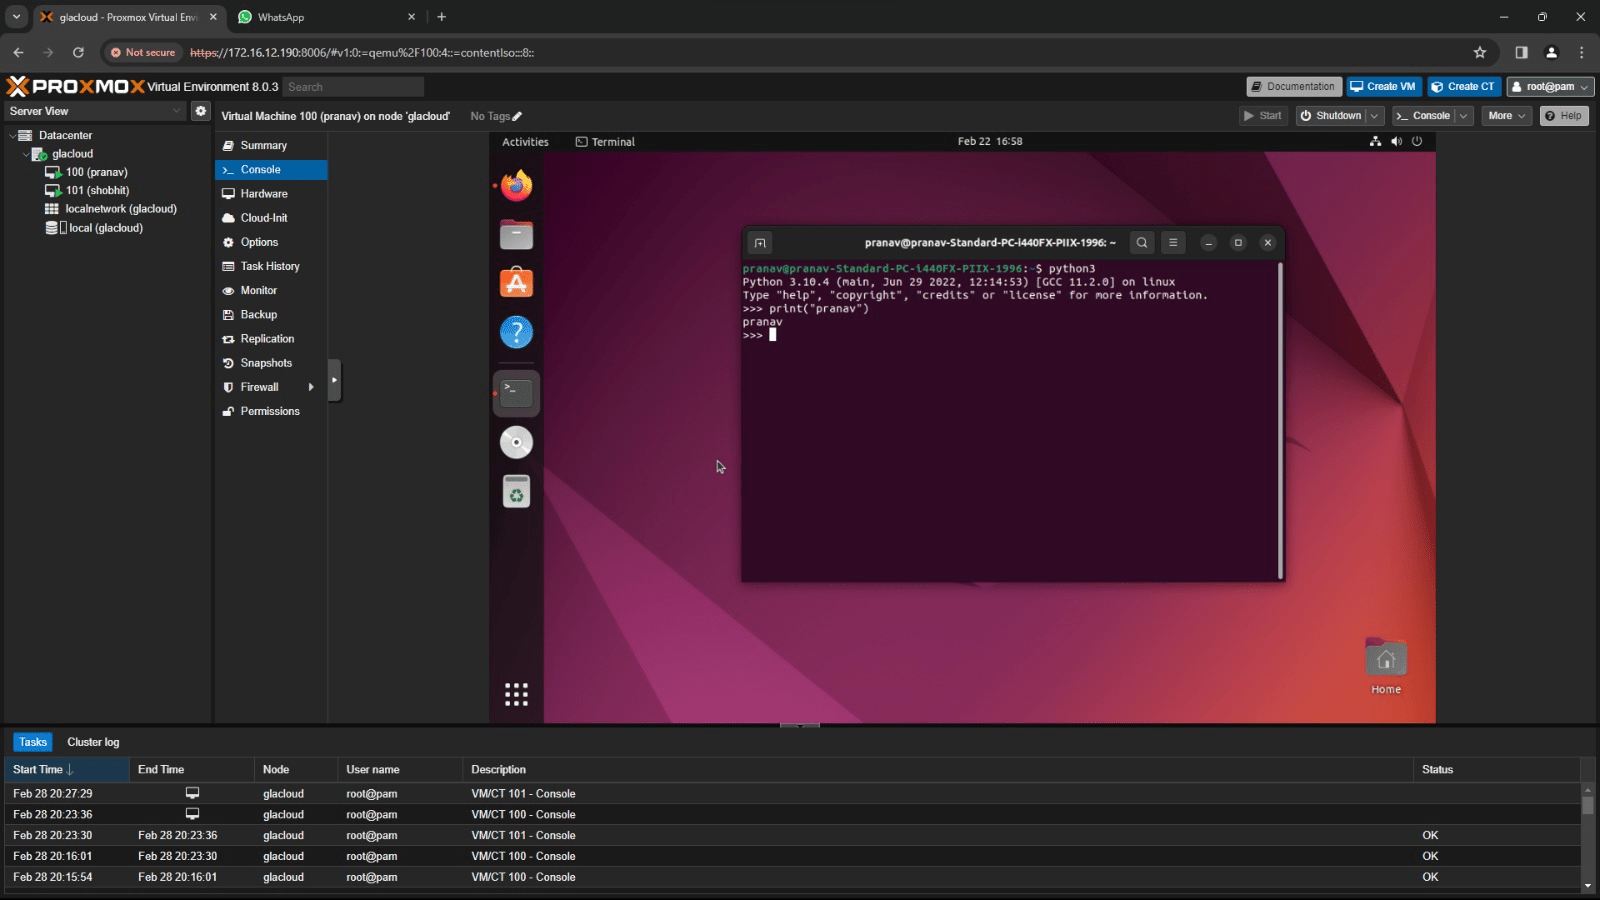Open the Trash icon in the dock
Screen dimensions: 1600x900
pos(516,492)
